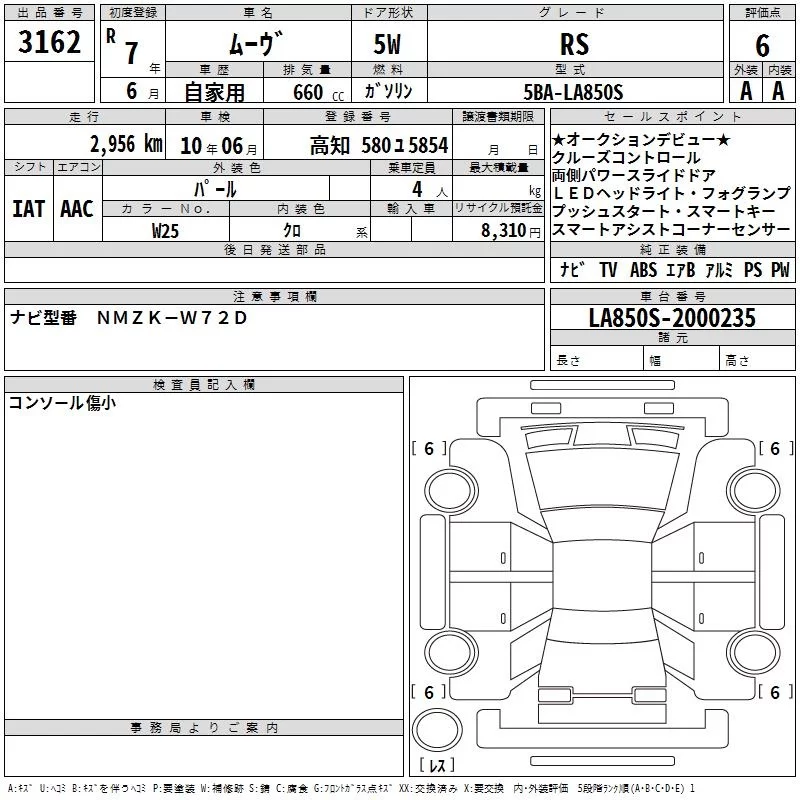Click the overall evaluation score 6
This screenshot has width=800, height=800.
pyautogui.click(x=762, y=44)
